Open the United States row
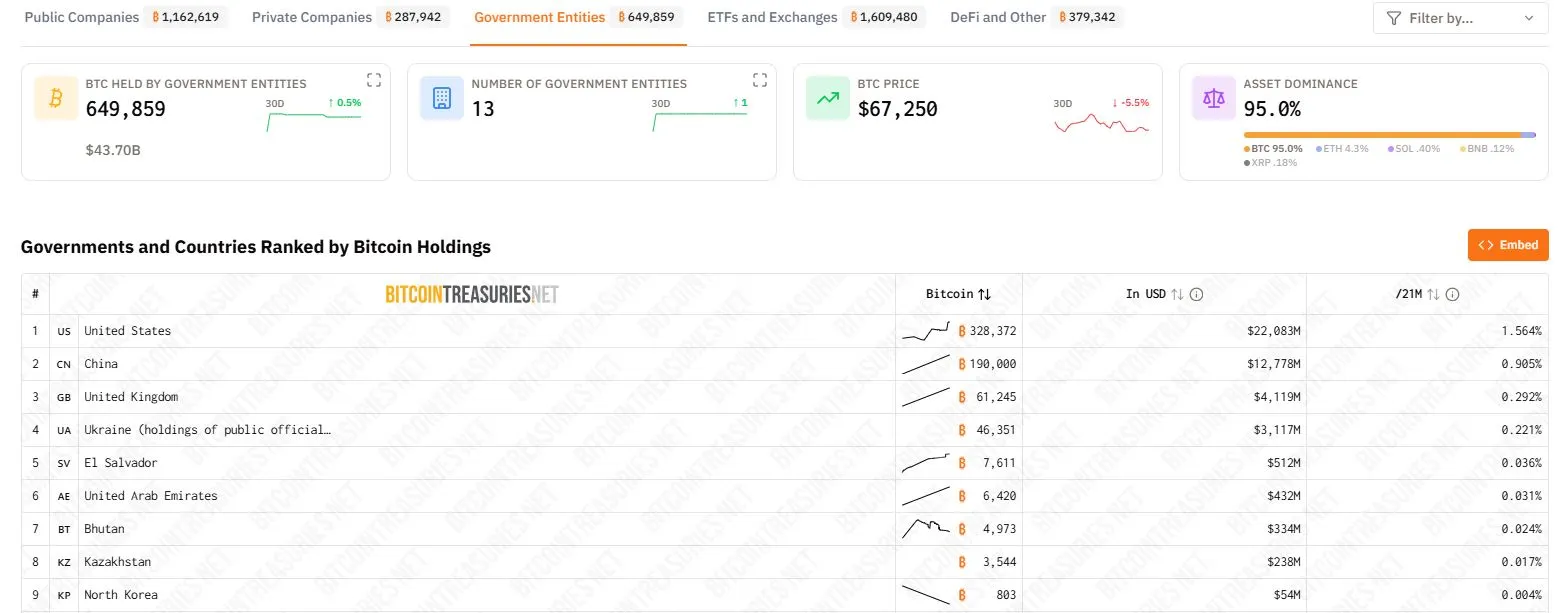Viewport: 1564px width, 613px height. coord(127,331)
